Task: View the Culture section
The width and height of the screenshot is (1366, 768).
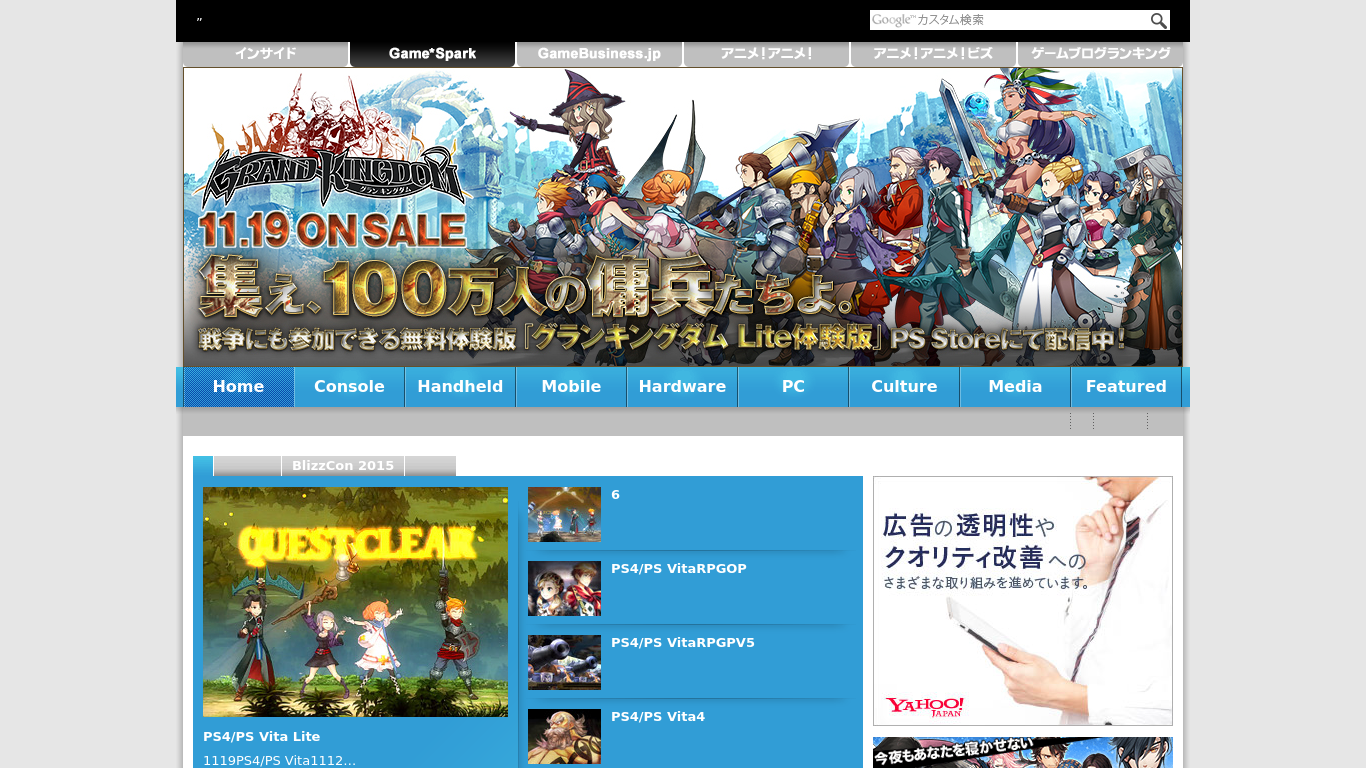Action: pyautogui.click(x=904, y=386)
